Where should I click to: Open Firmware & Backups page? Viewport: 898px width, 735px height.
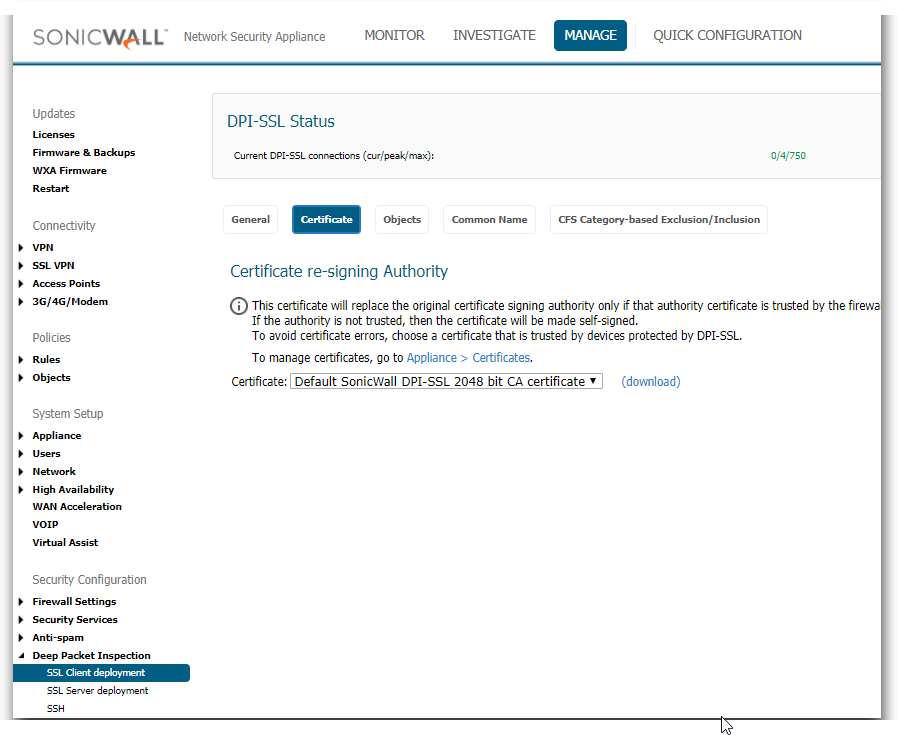tap(84, 152)
